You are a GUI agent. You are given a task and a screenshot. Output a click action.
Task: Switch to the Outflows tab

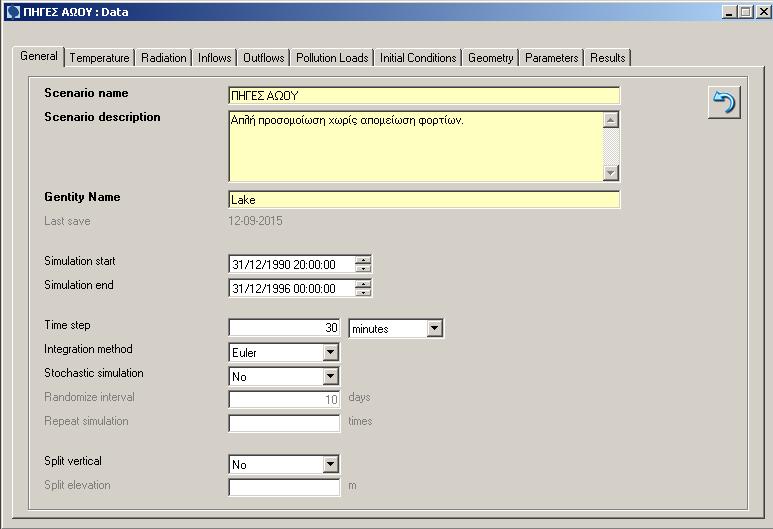[x=264, y=58]
